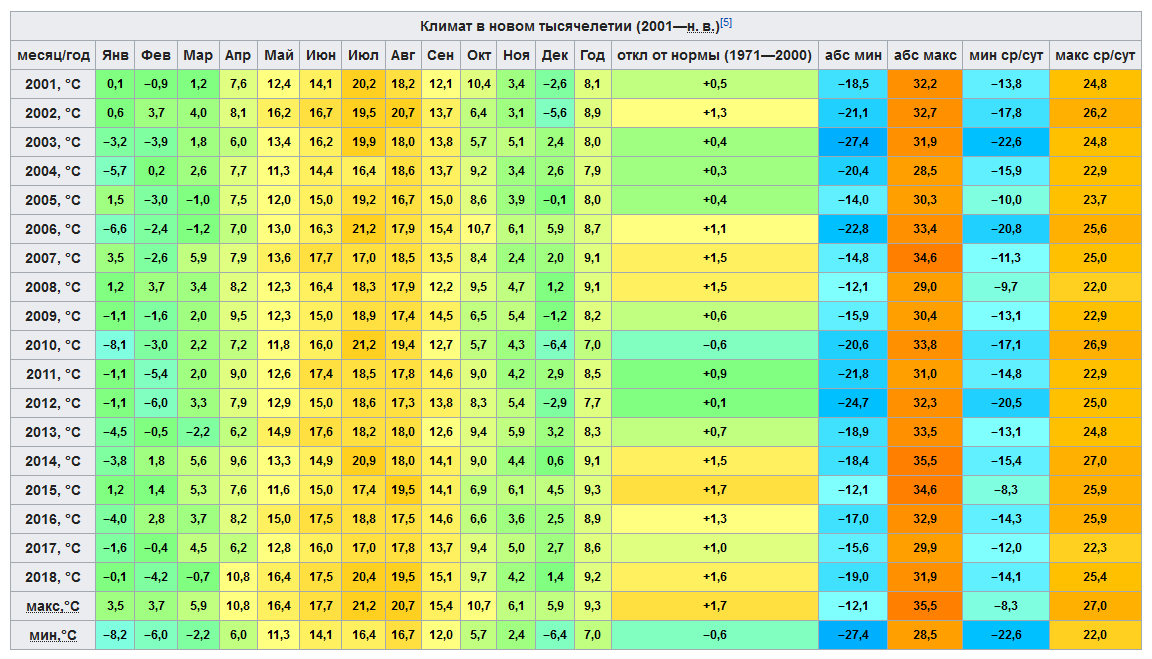This screenshot has height=659, width=1152.
Task: Click the 'Дек' month column header
Action: click(555, 55)
